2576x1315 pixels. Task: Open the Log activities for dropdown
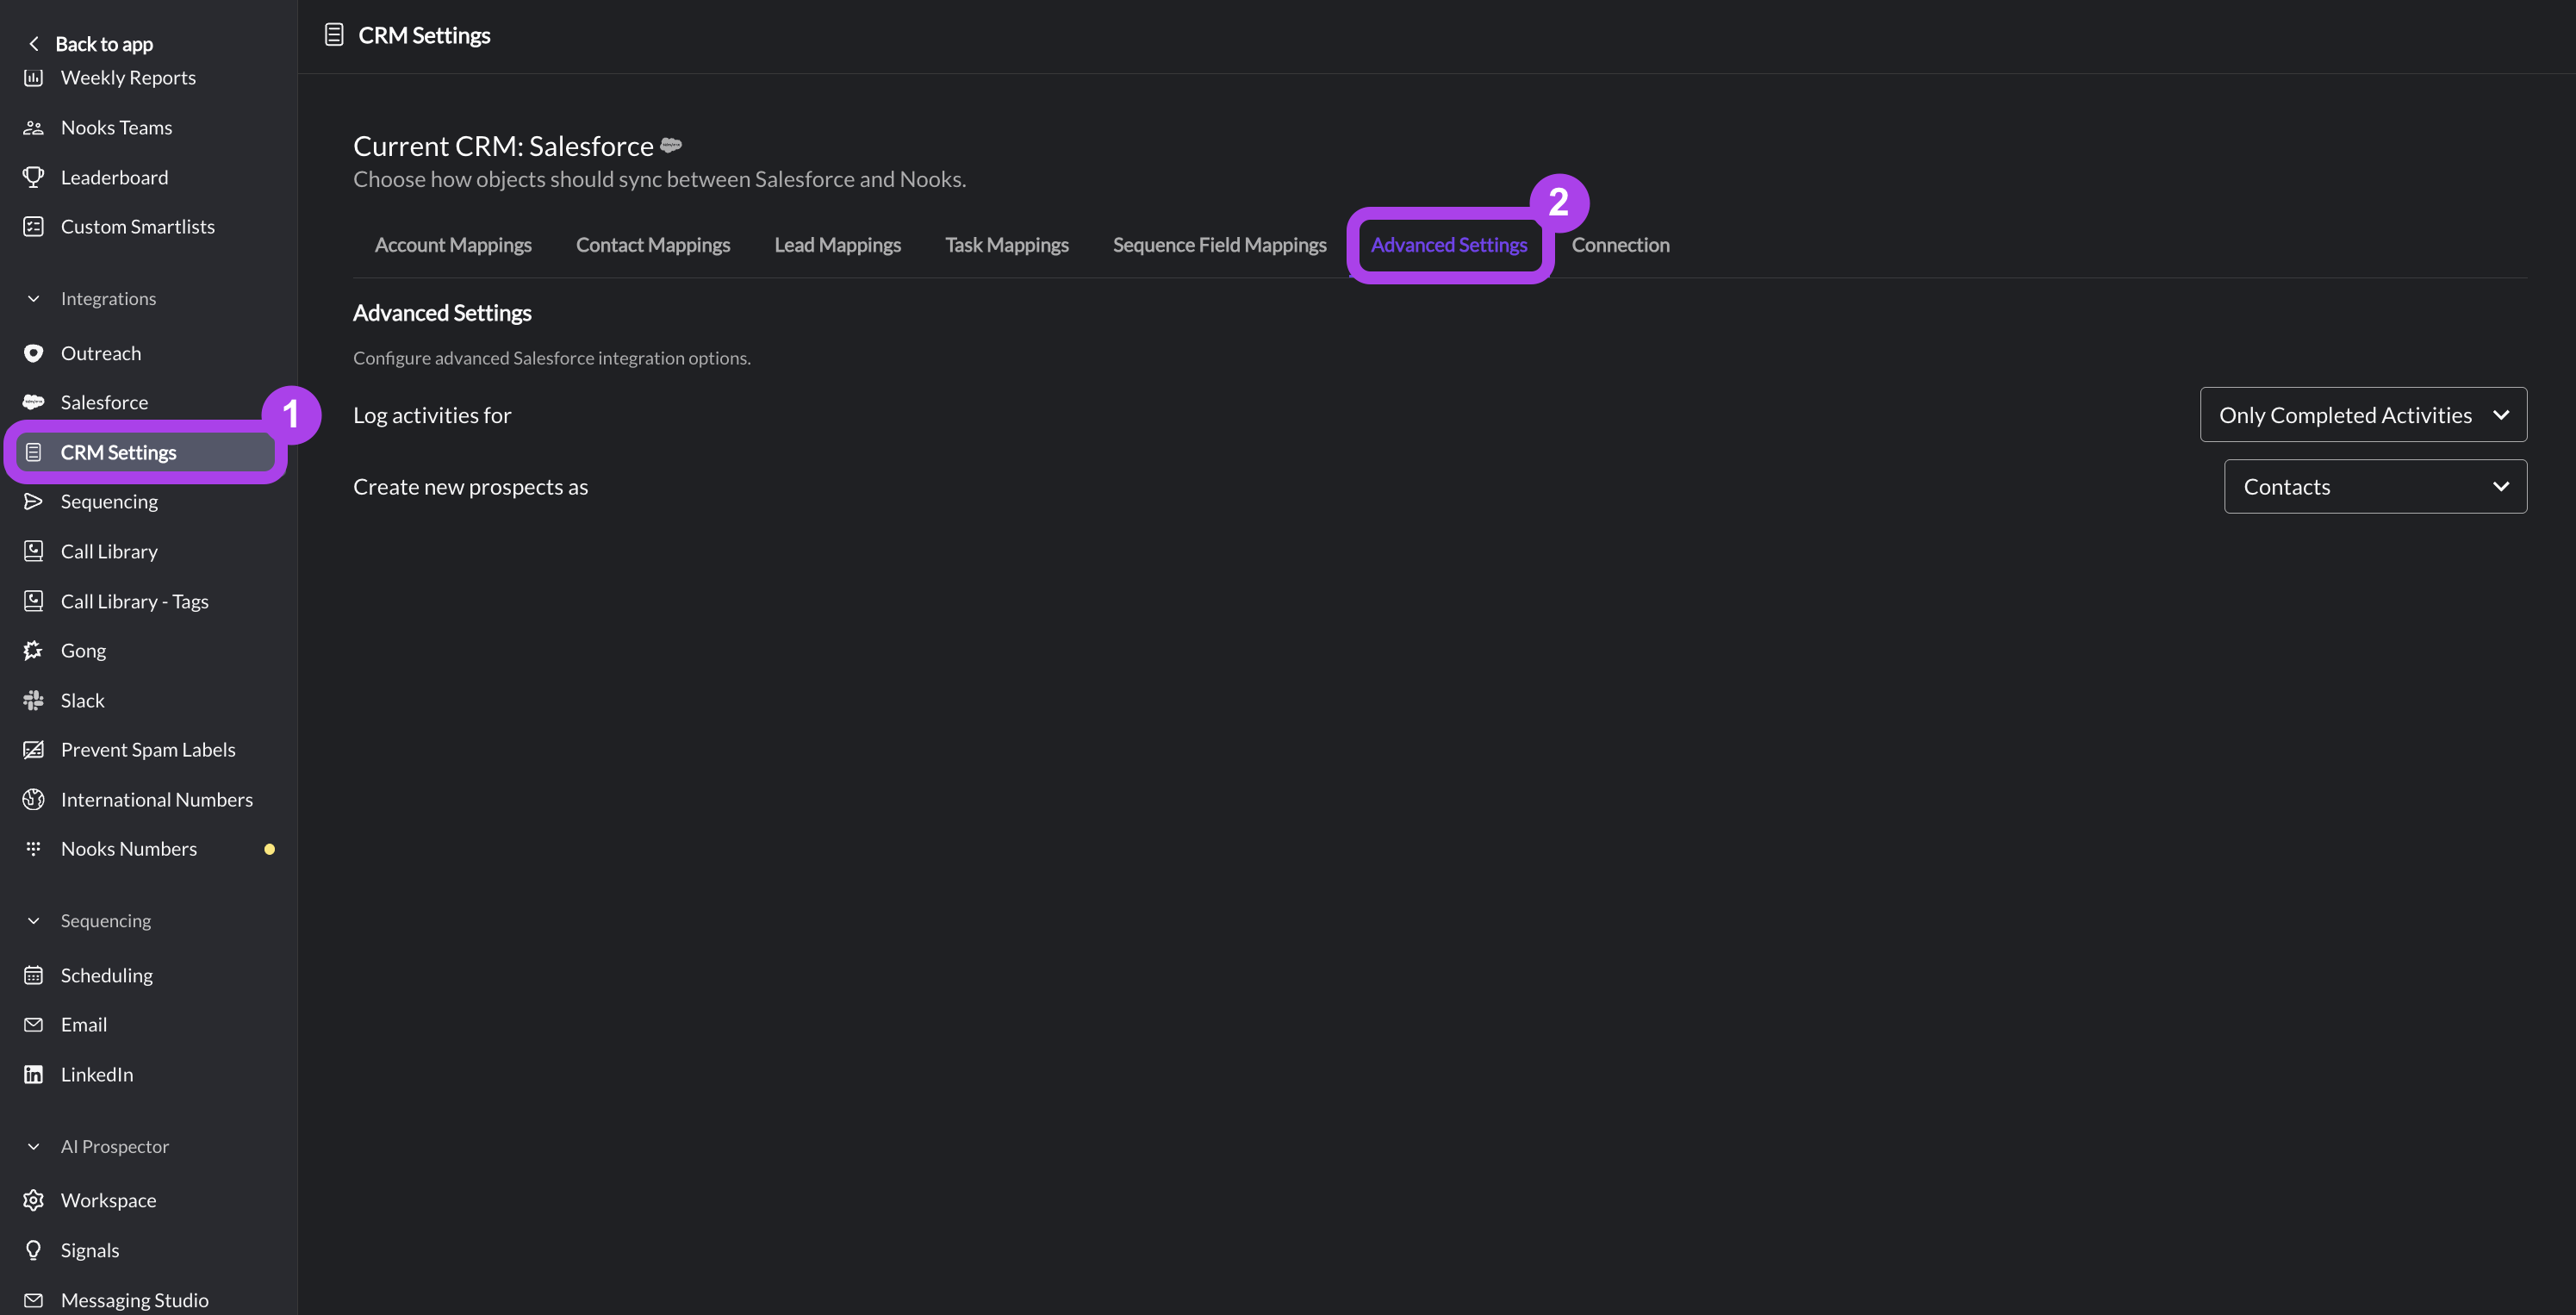click(x=2363, y=415)
